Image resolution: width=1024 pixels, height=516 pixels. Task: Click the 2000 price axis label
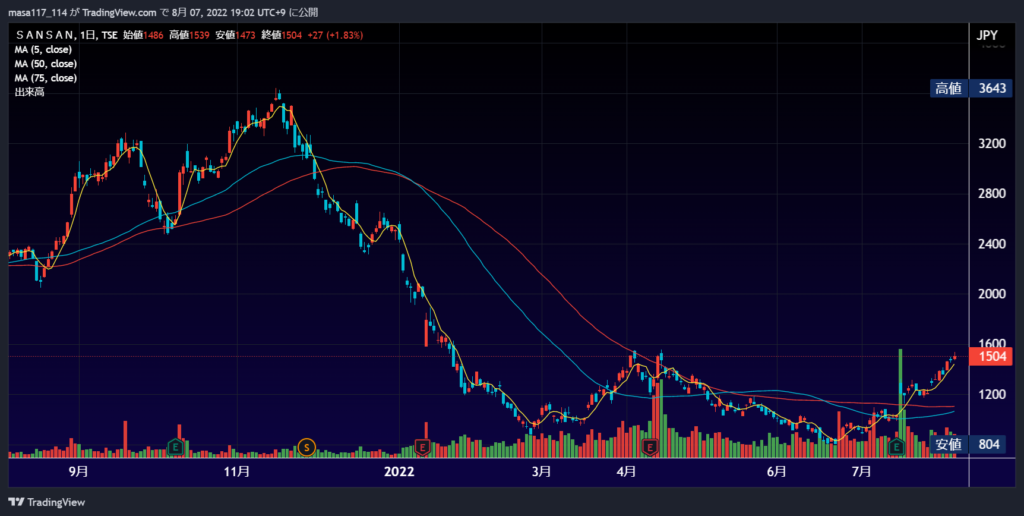(992, 294)
